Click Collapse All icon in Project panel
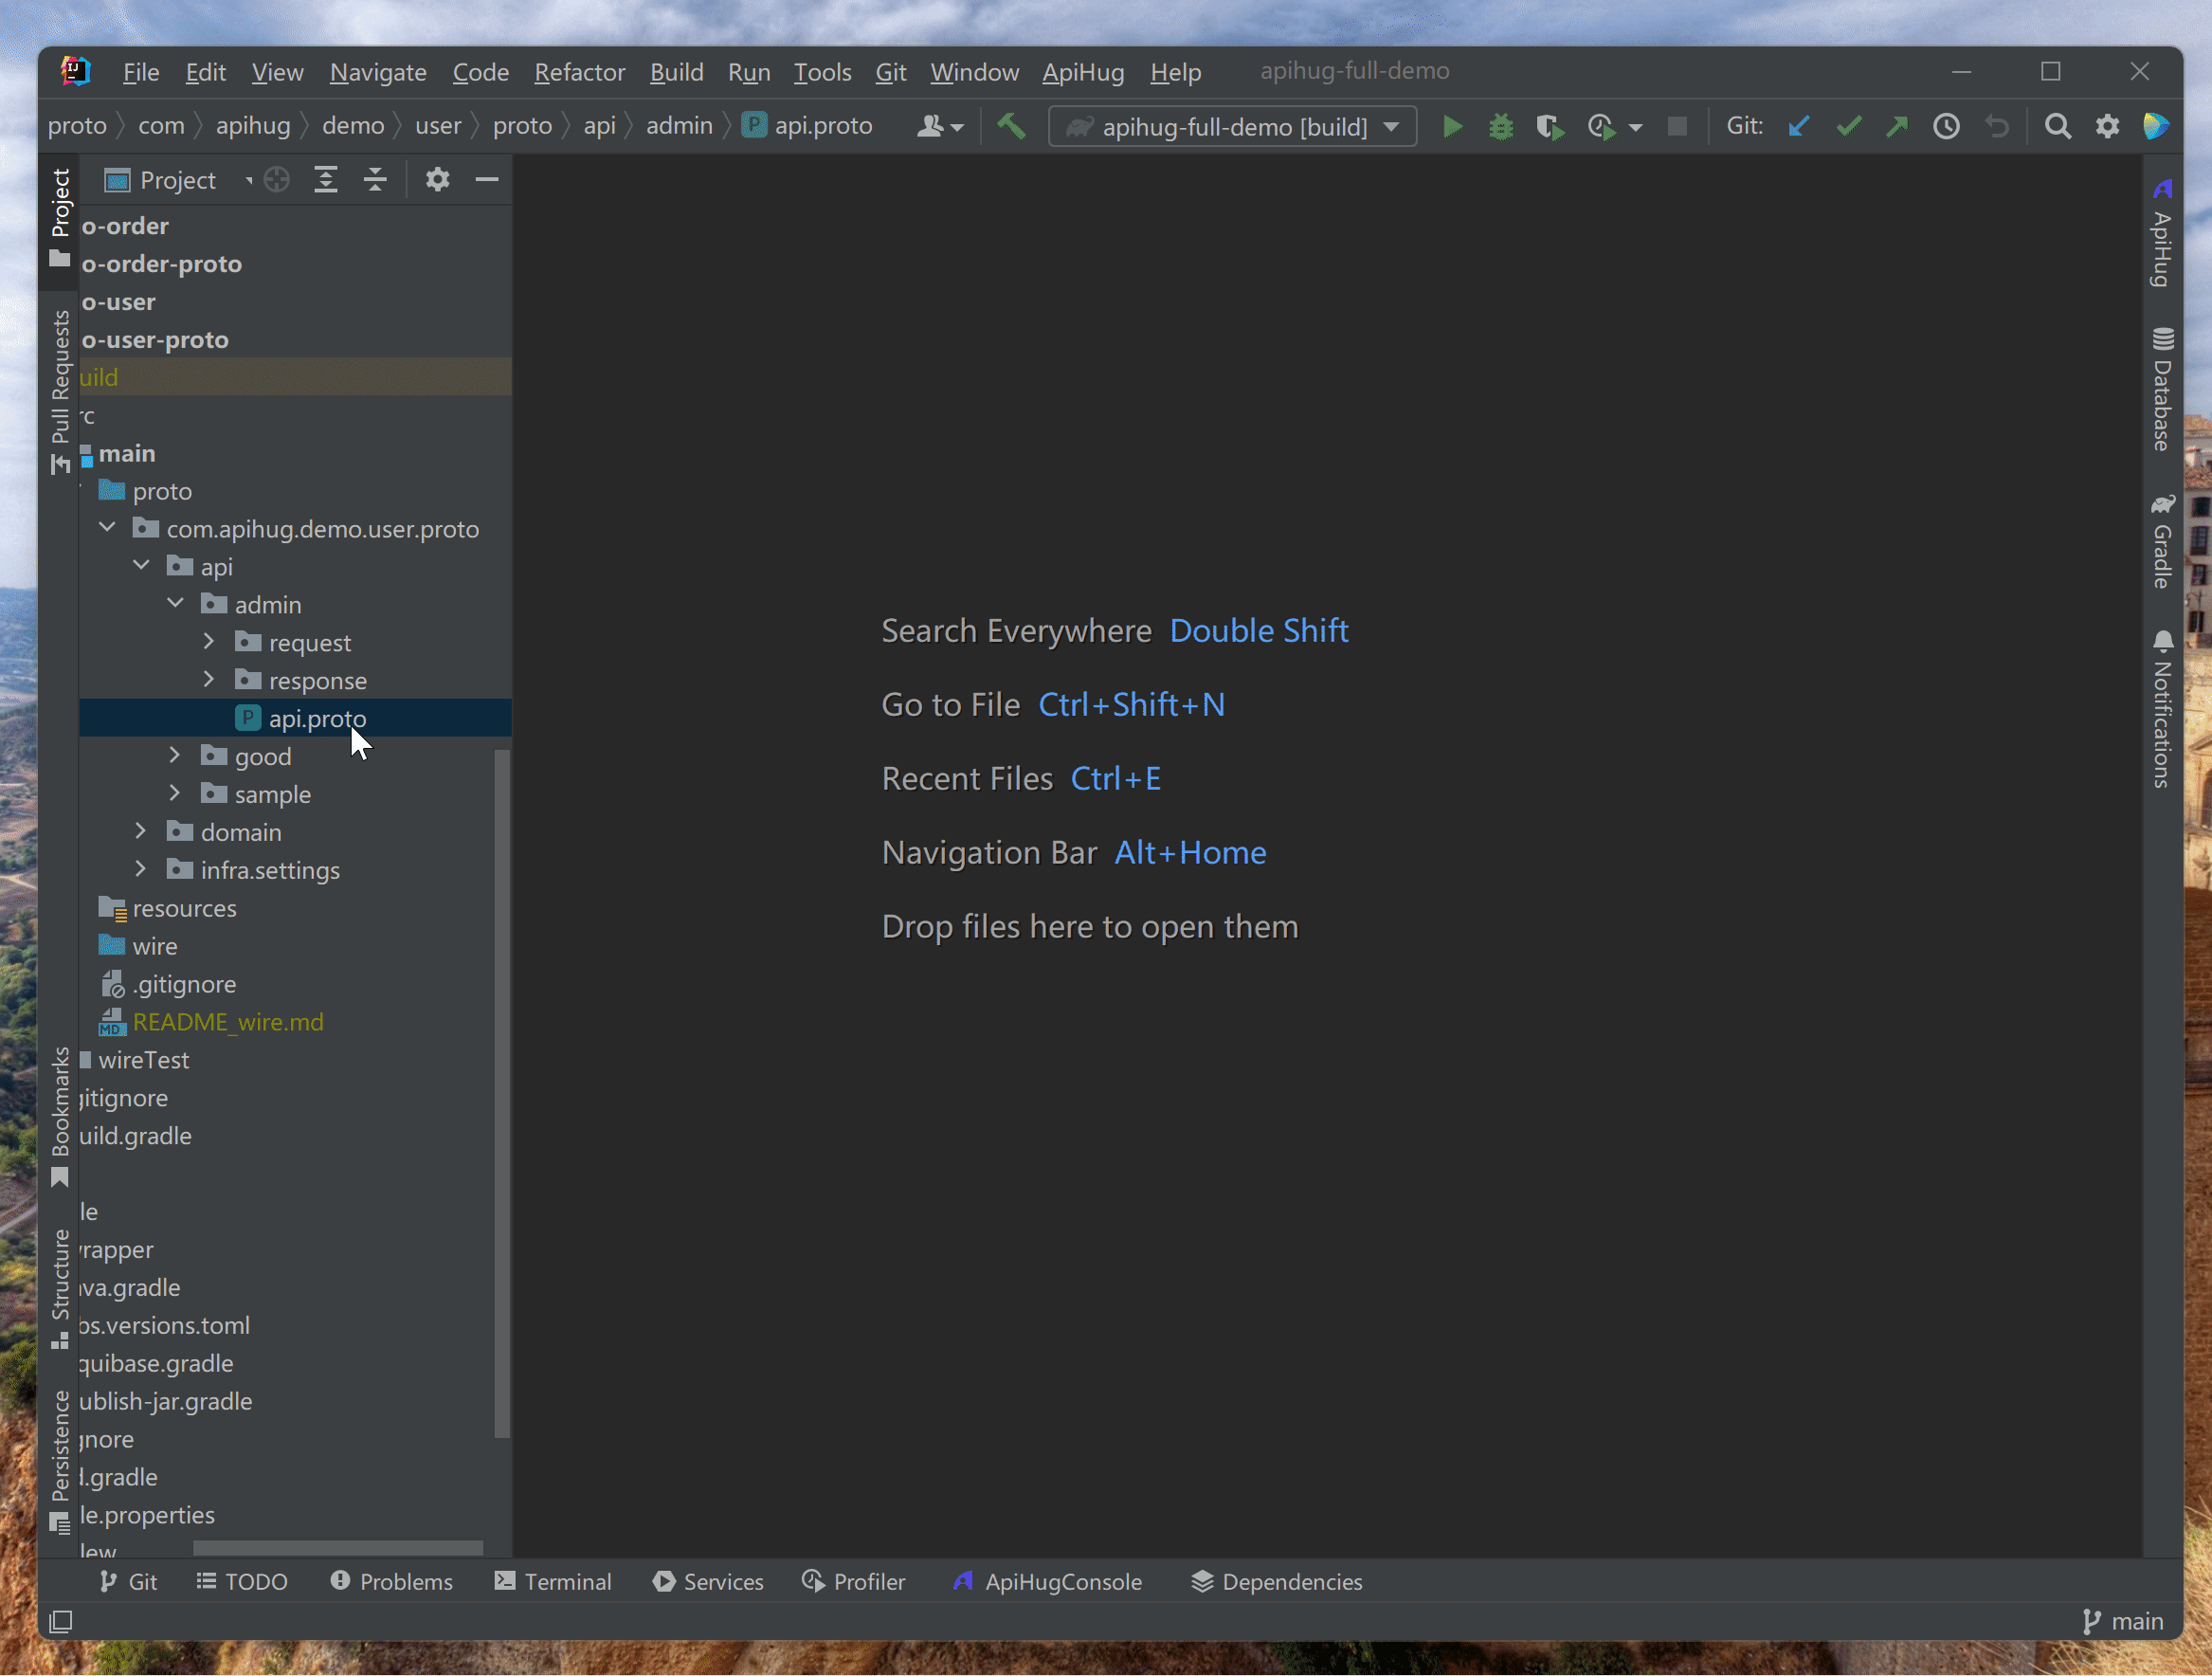2212x1676 pixels. [x=375, y=180]
